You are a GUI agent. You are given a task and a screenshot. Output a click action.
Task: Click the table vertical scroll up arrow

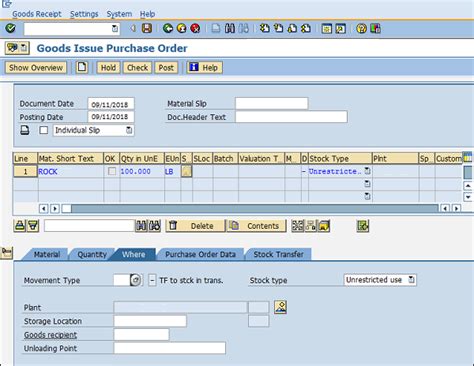click(468, 186)
